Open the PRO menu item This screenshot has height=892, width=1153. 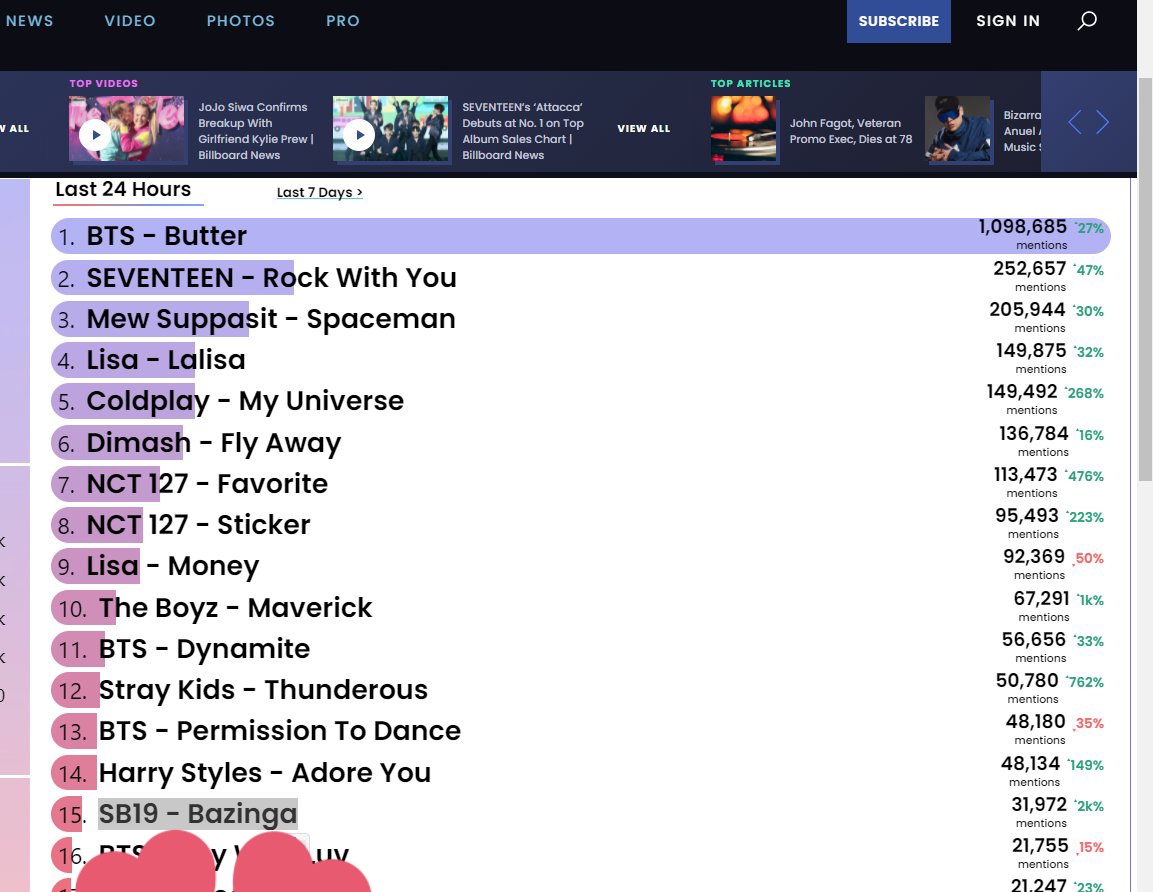click(x=343, y=21)
